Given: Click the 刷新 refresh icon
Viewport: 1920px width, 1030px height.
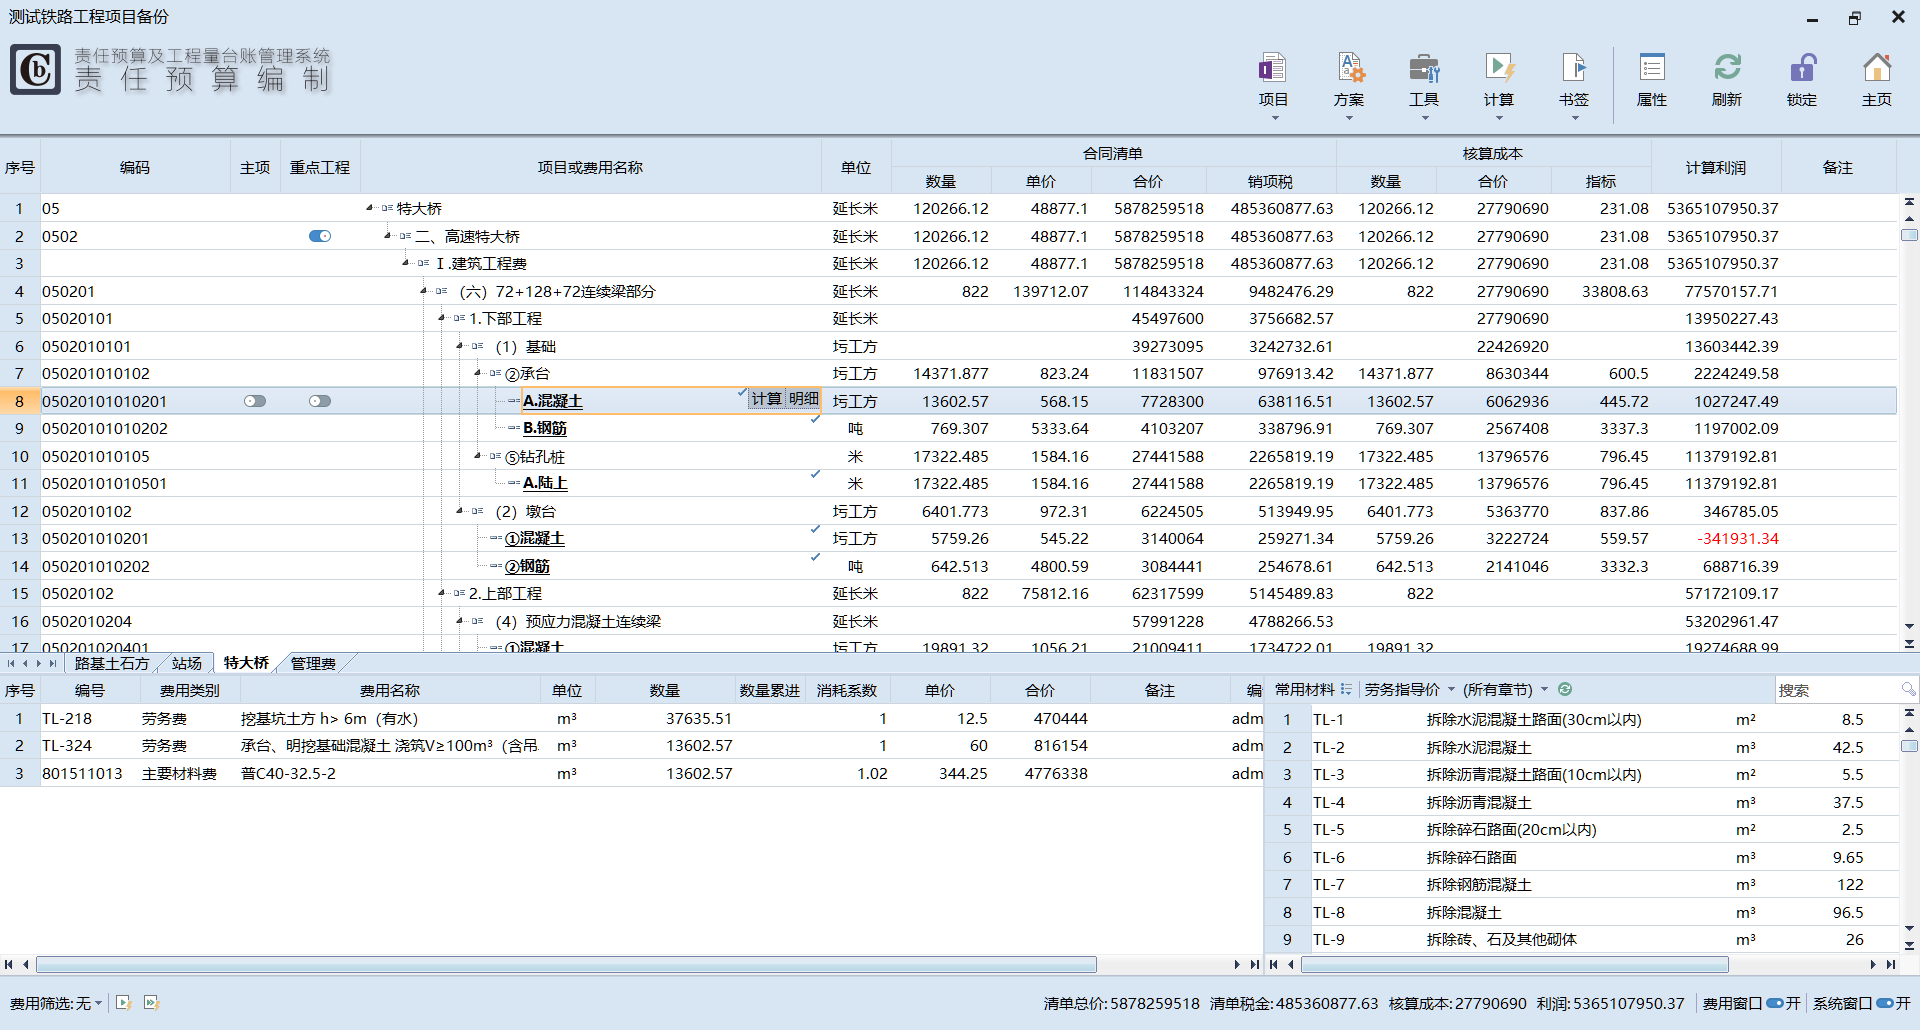Looking at the screenshot, I should [1726, 80].
